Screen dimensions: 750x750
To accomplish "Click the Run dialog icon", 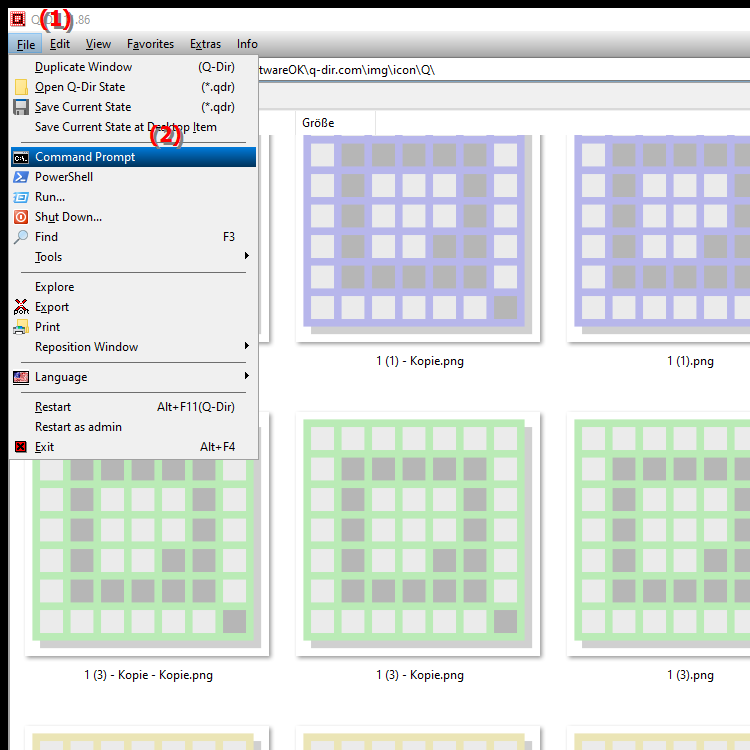I will click(21, 197).
